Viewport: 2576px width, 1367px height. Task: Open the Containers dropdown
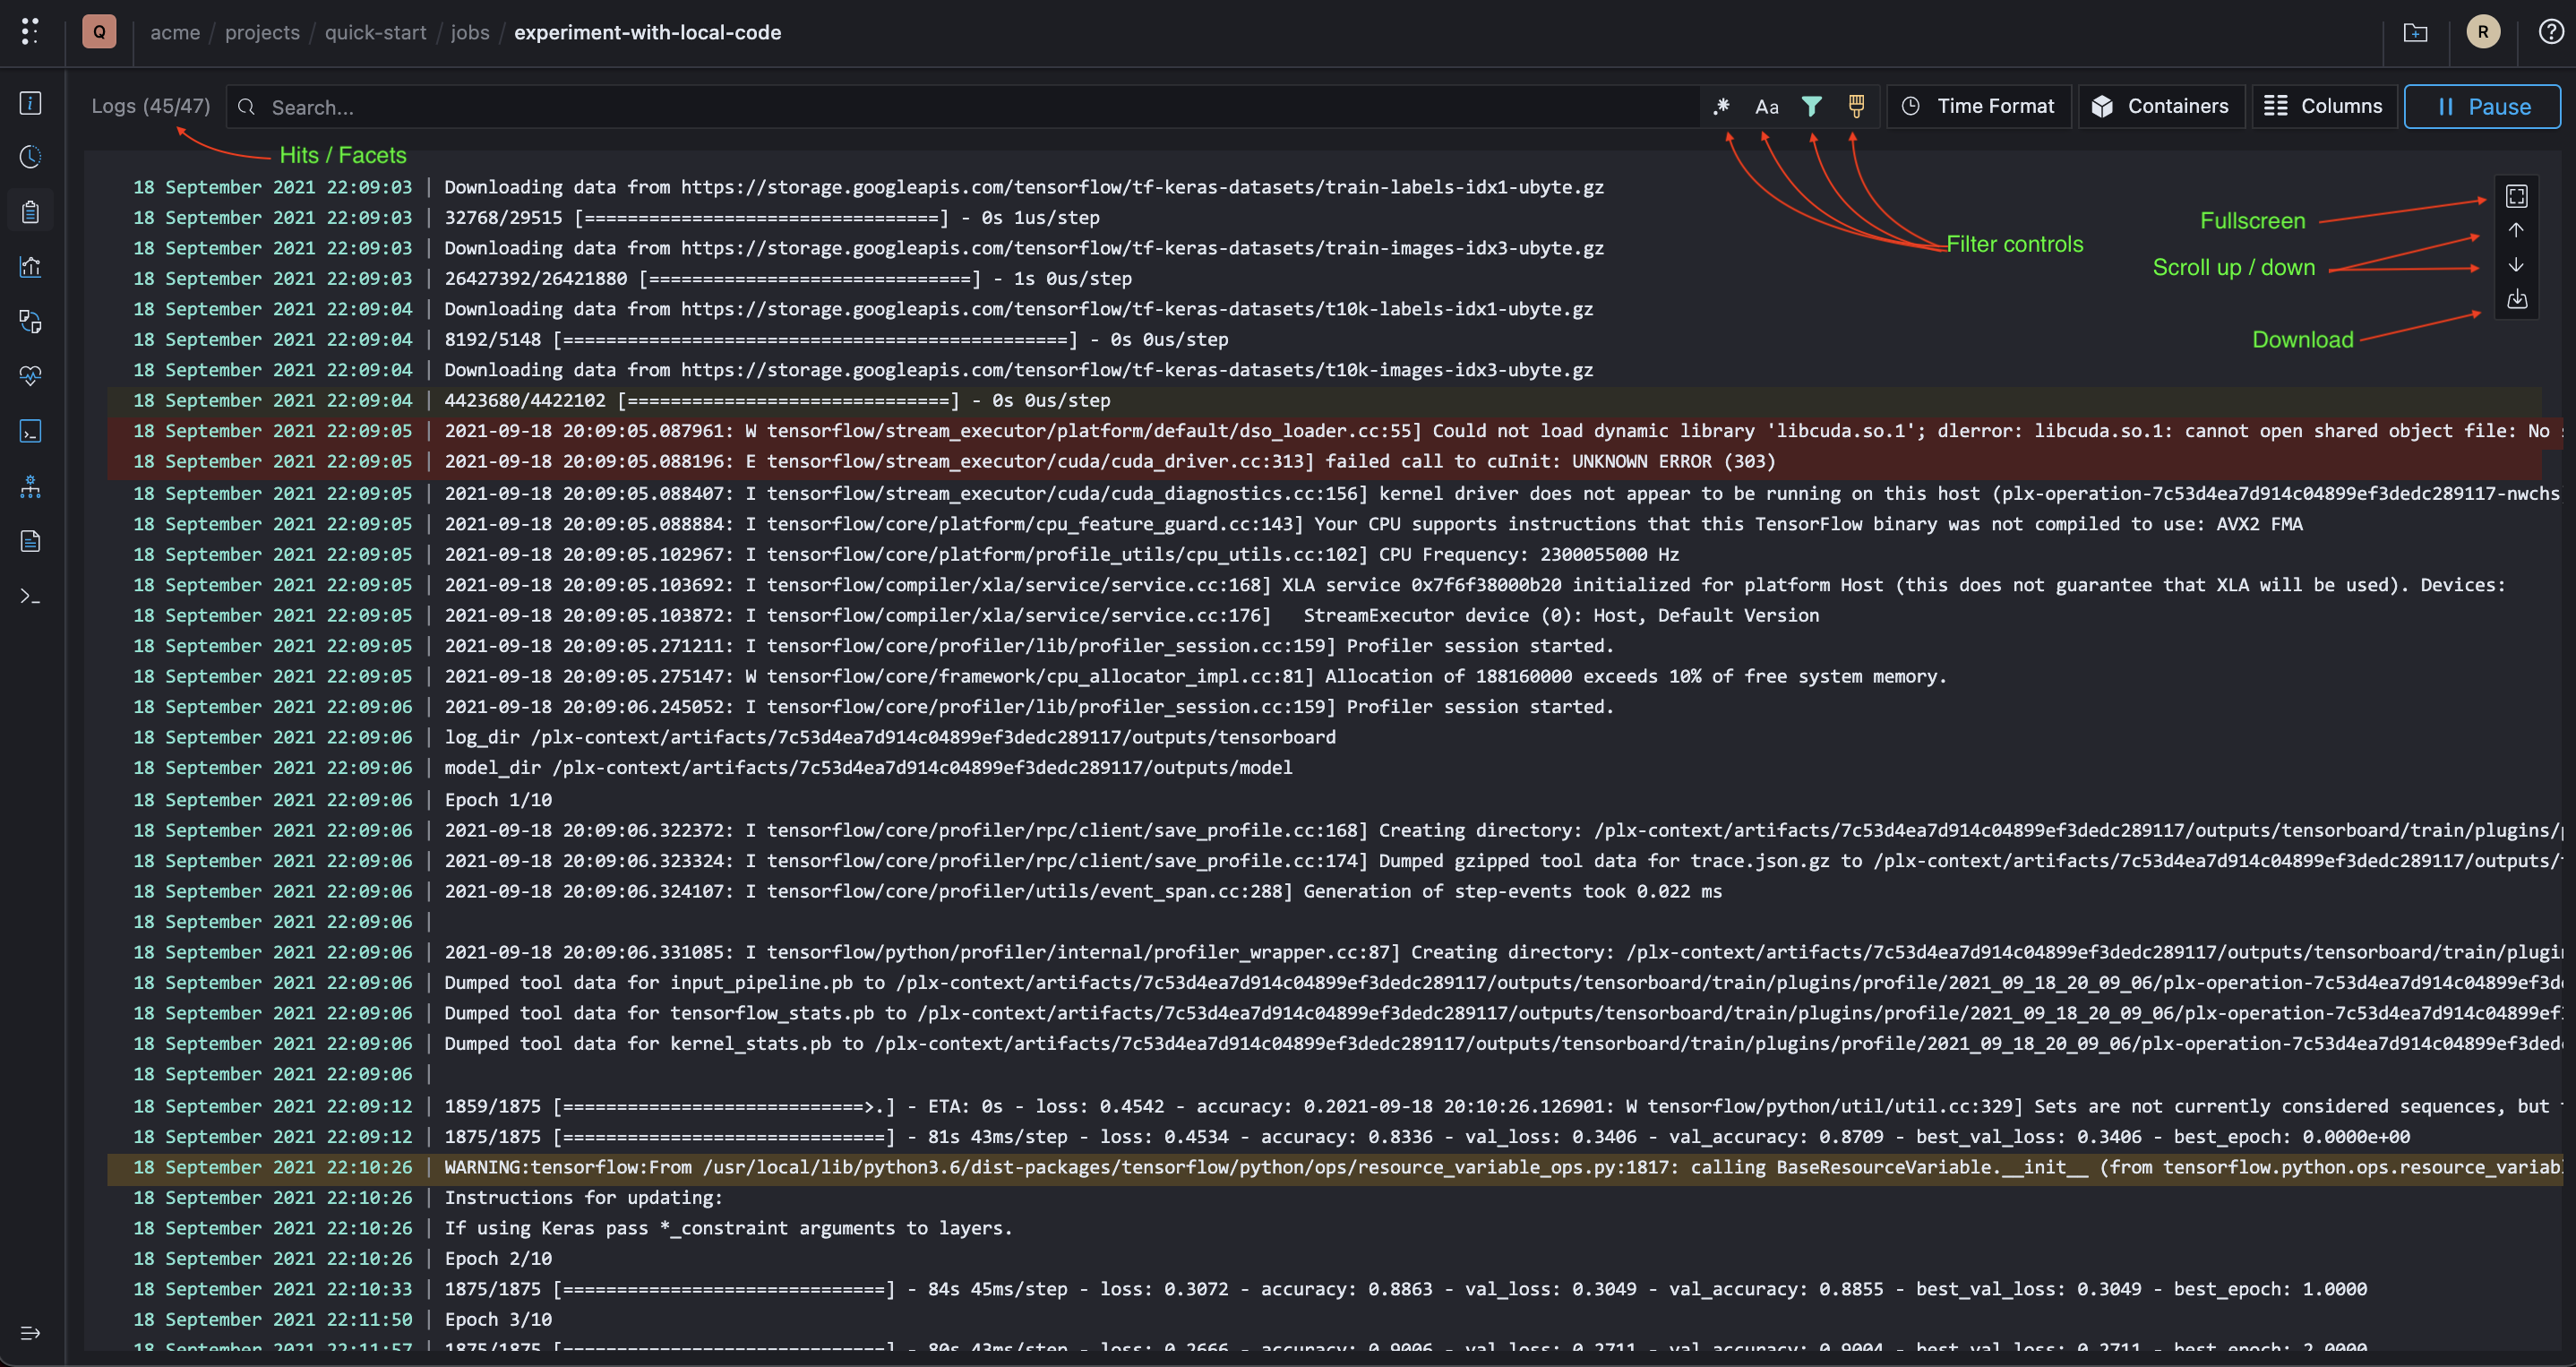click(x=2160, y=106)
